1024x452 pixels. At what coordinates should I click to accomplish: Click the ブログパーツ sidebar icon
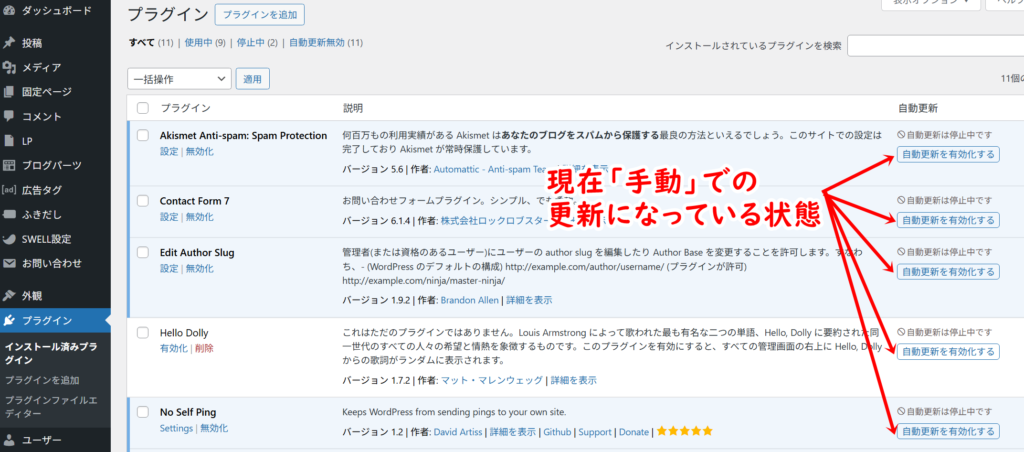pyautogui.click(x=9, y=165)
